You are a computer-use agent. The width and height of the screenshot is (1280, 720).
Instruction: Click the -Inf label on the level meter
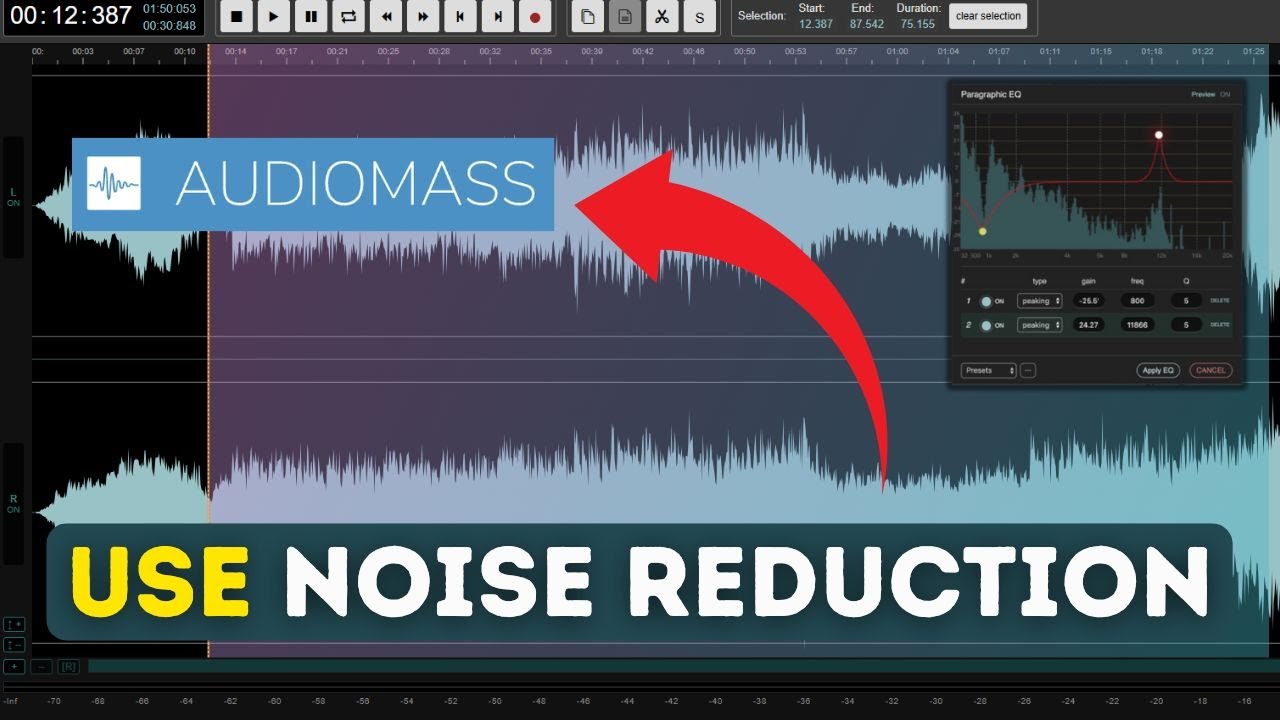(x=10, y=701)
